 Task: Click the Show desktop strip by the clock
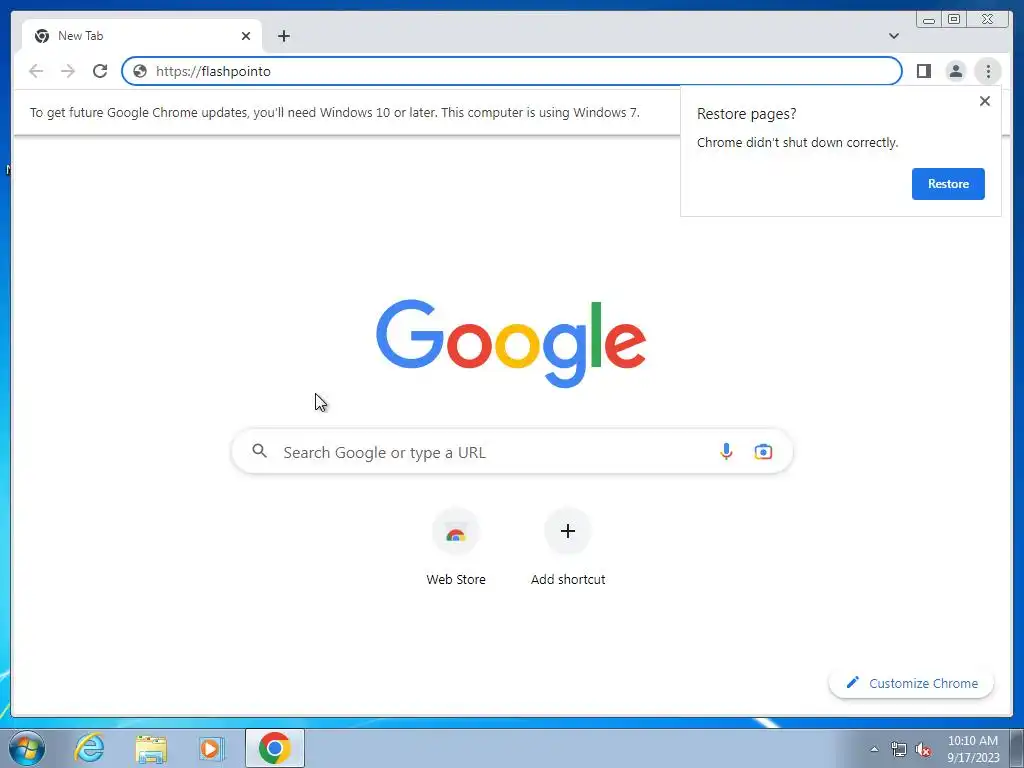tap(1017, 748)
